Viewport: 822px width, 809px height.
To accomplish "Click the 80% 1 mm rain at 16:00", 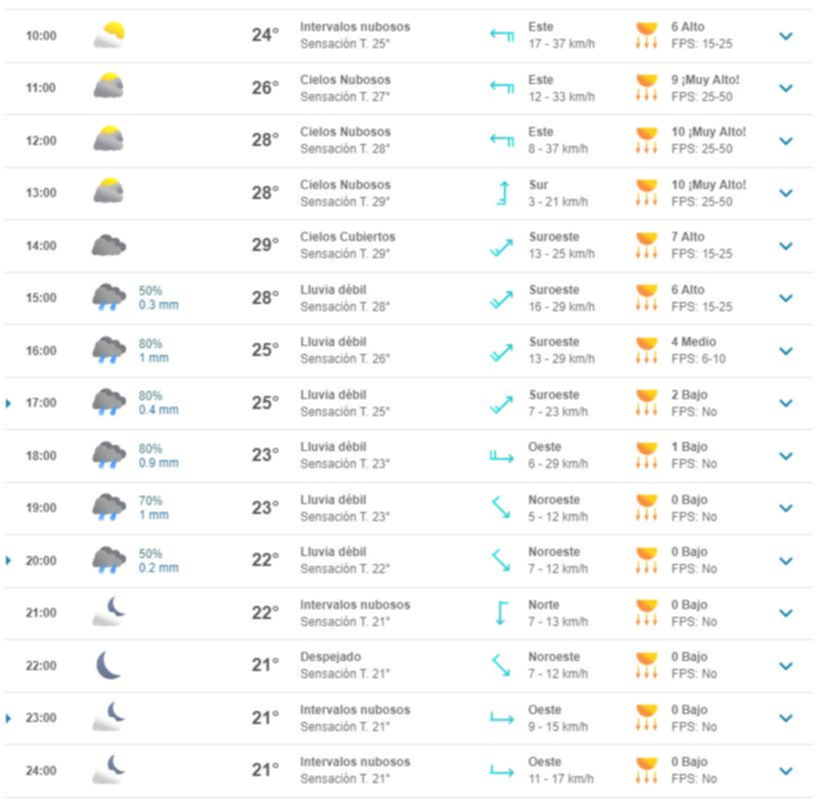I will click(x=154, y=351).
